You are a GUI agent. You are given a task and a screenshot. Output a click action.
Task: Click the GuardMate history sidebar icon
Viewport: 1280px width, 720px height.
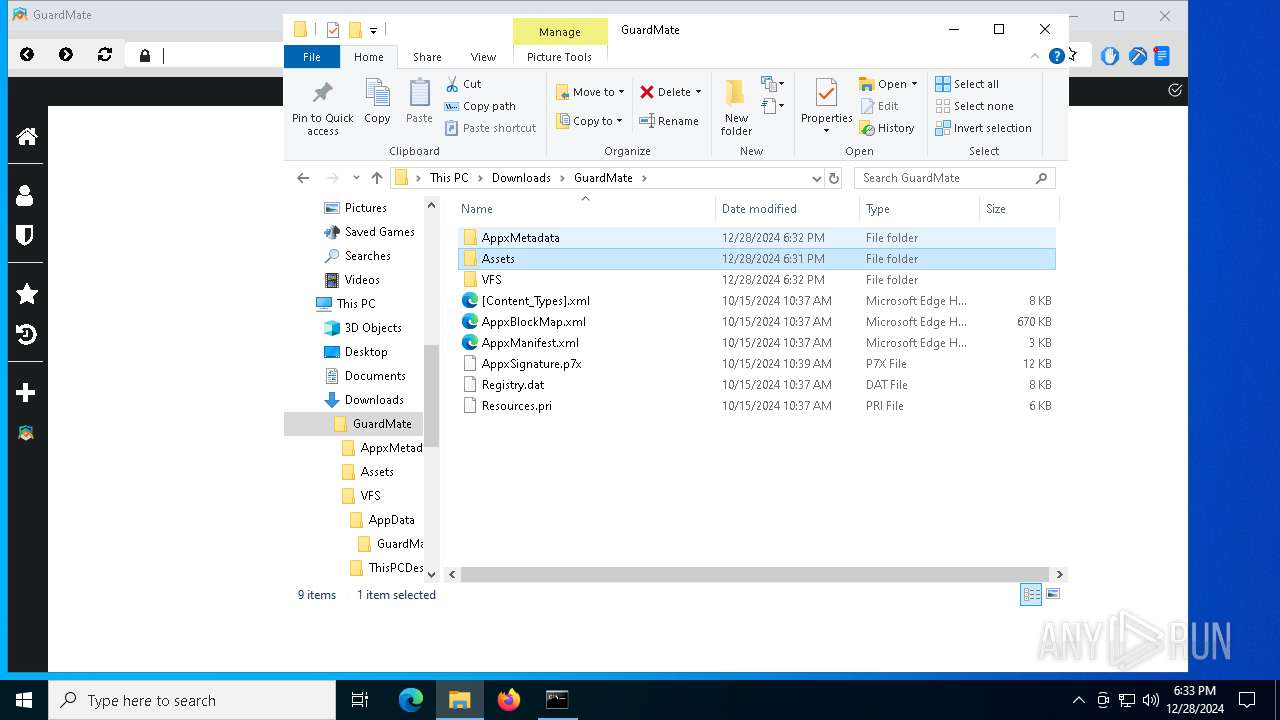click(x=26, y=334)
